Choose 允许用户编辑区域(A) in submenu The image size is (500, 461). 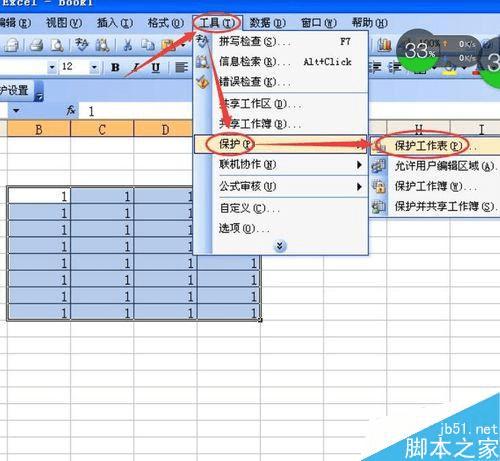pos(435,166)
